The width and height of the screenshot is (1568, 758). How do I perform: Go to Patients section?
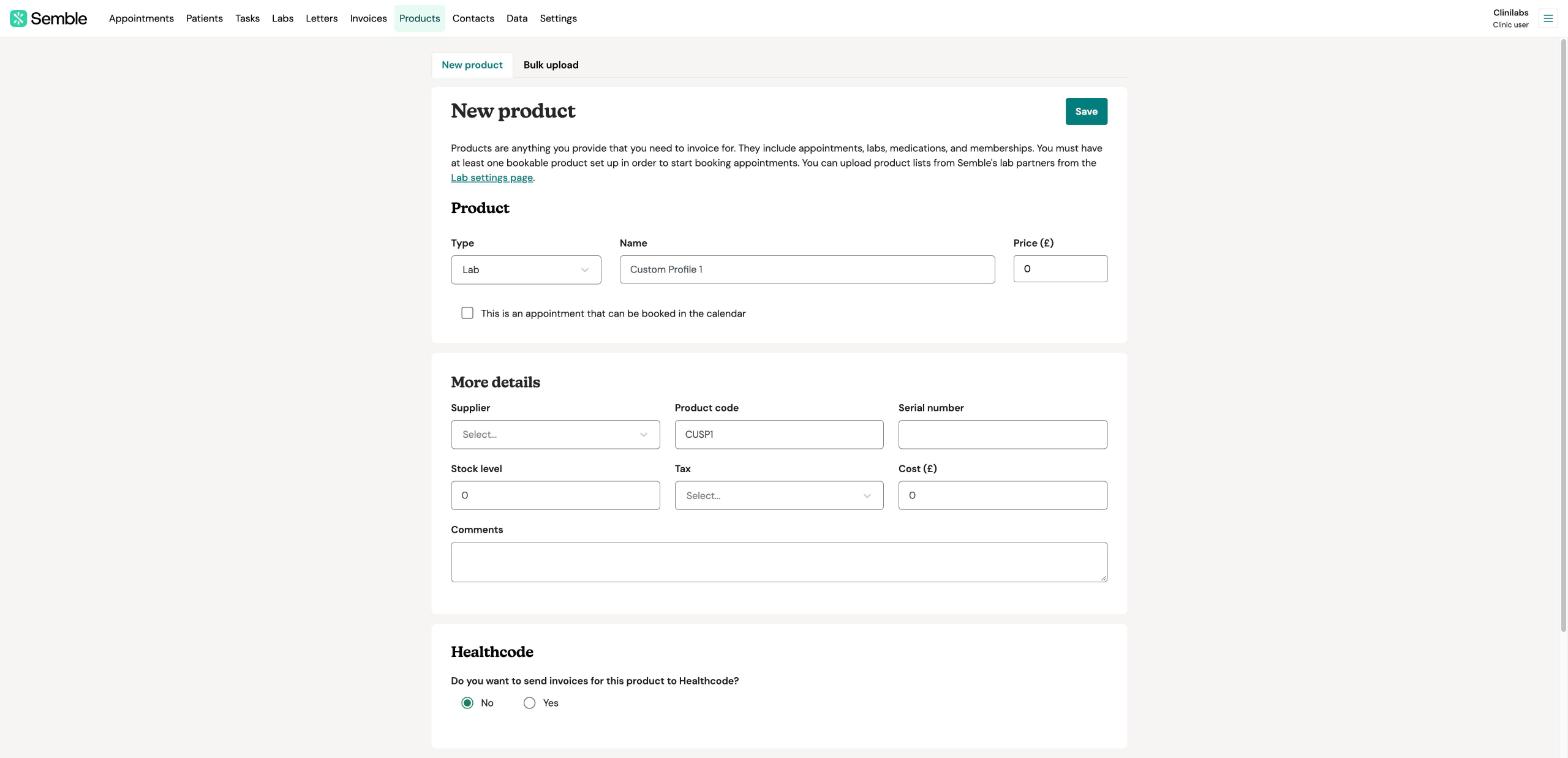[x=204, y=19]
